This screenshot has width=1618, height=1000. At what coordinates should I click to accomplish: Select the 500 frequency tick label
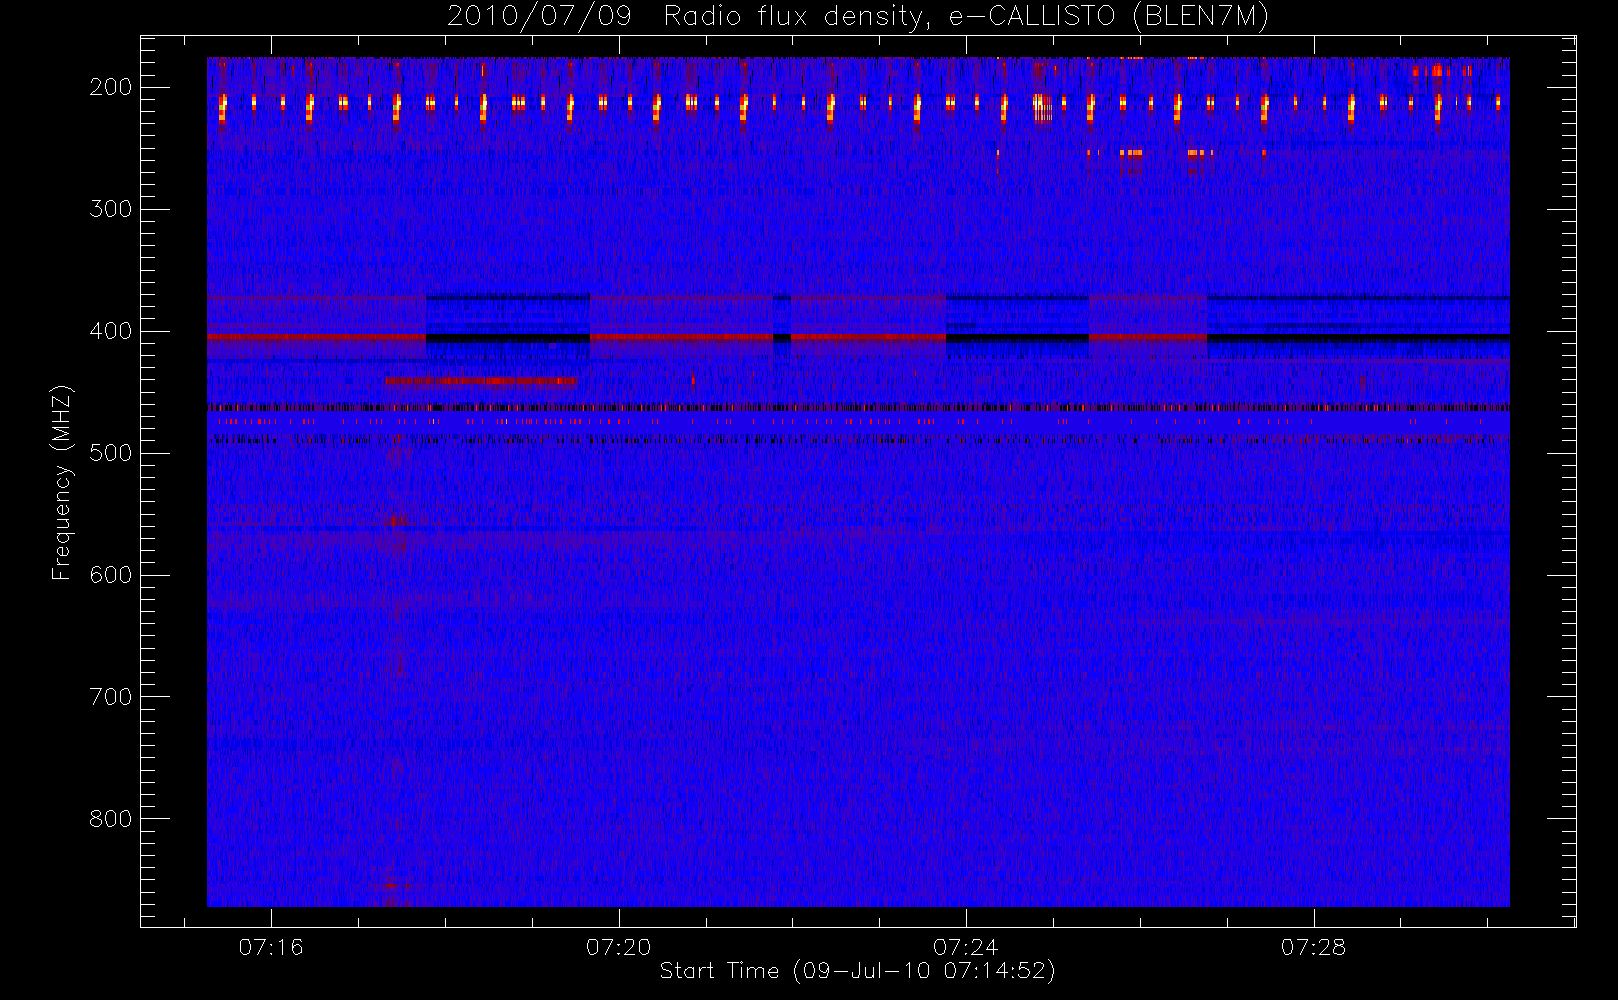(x=110, y=453)
